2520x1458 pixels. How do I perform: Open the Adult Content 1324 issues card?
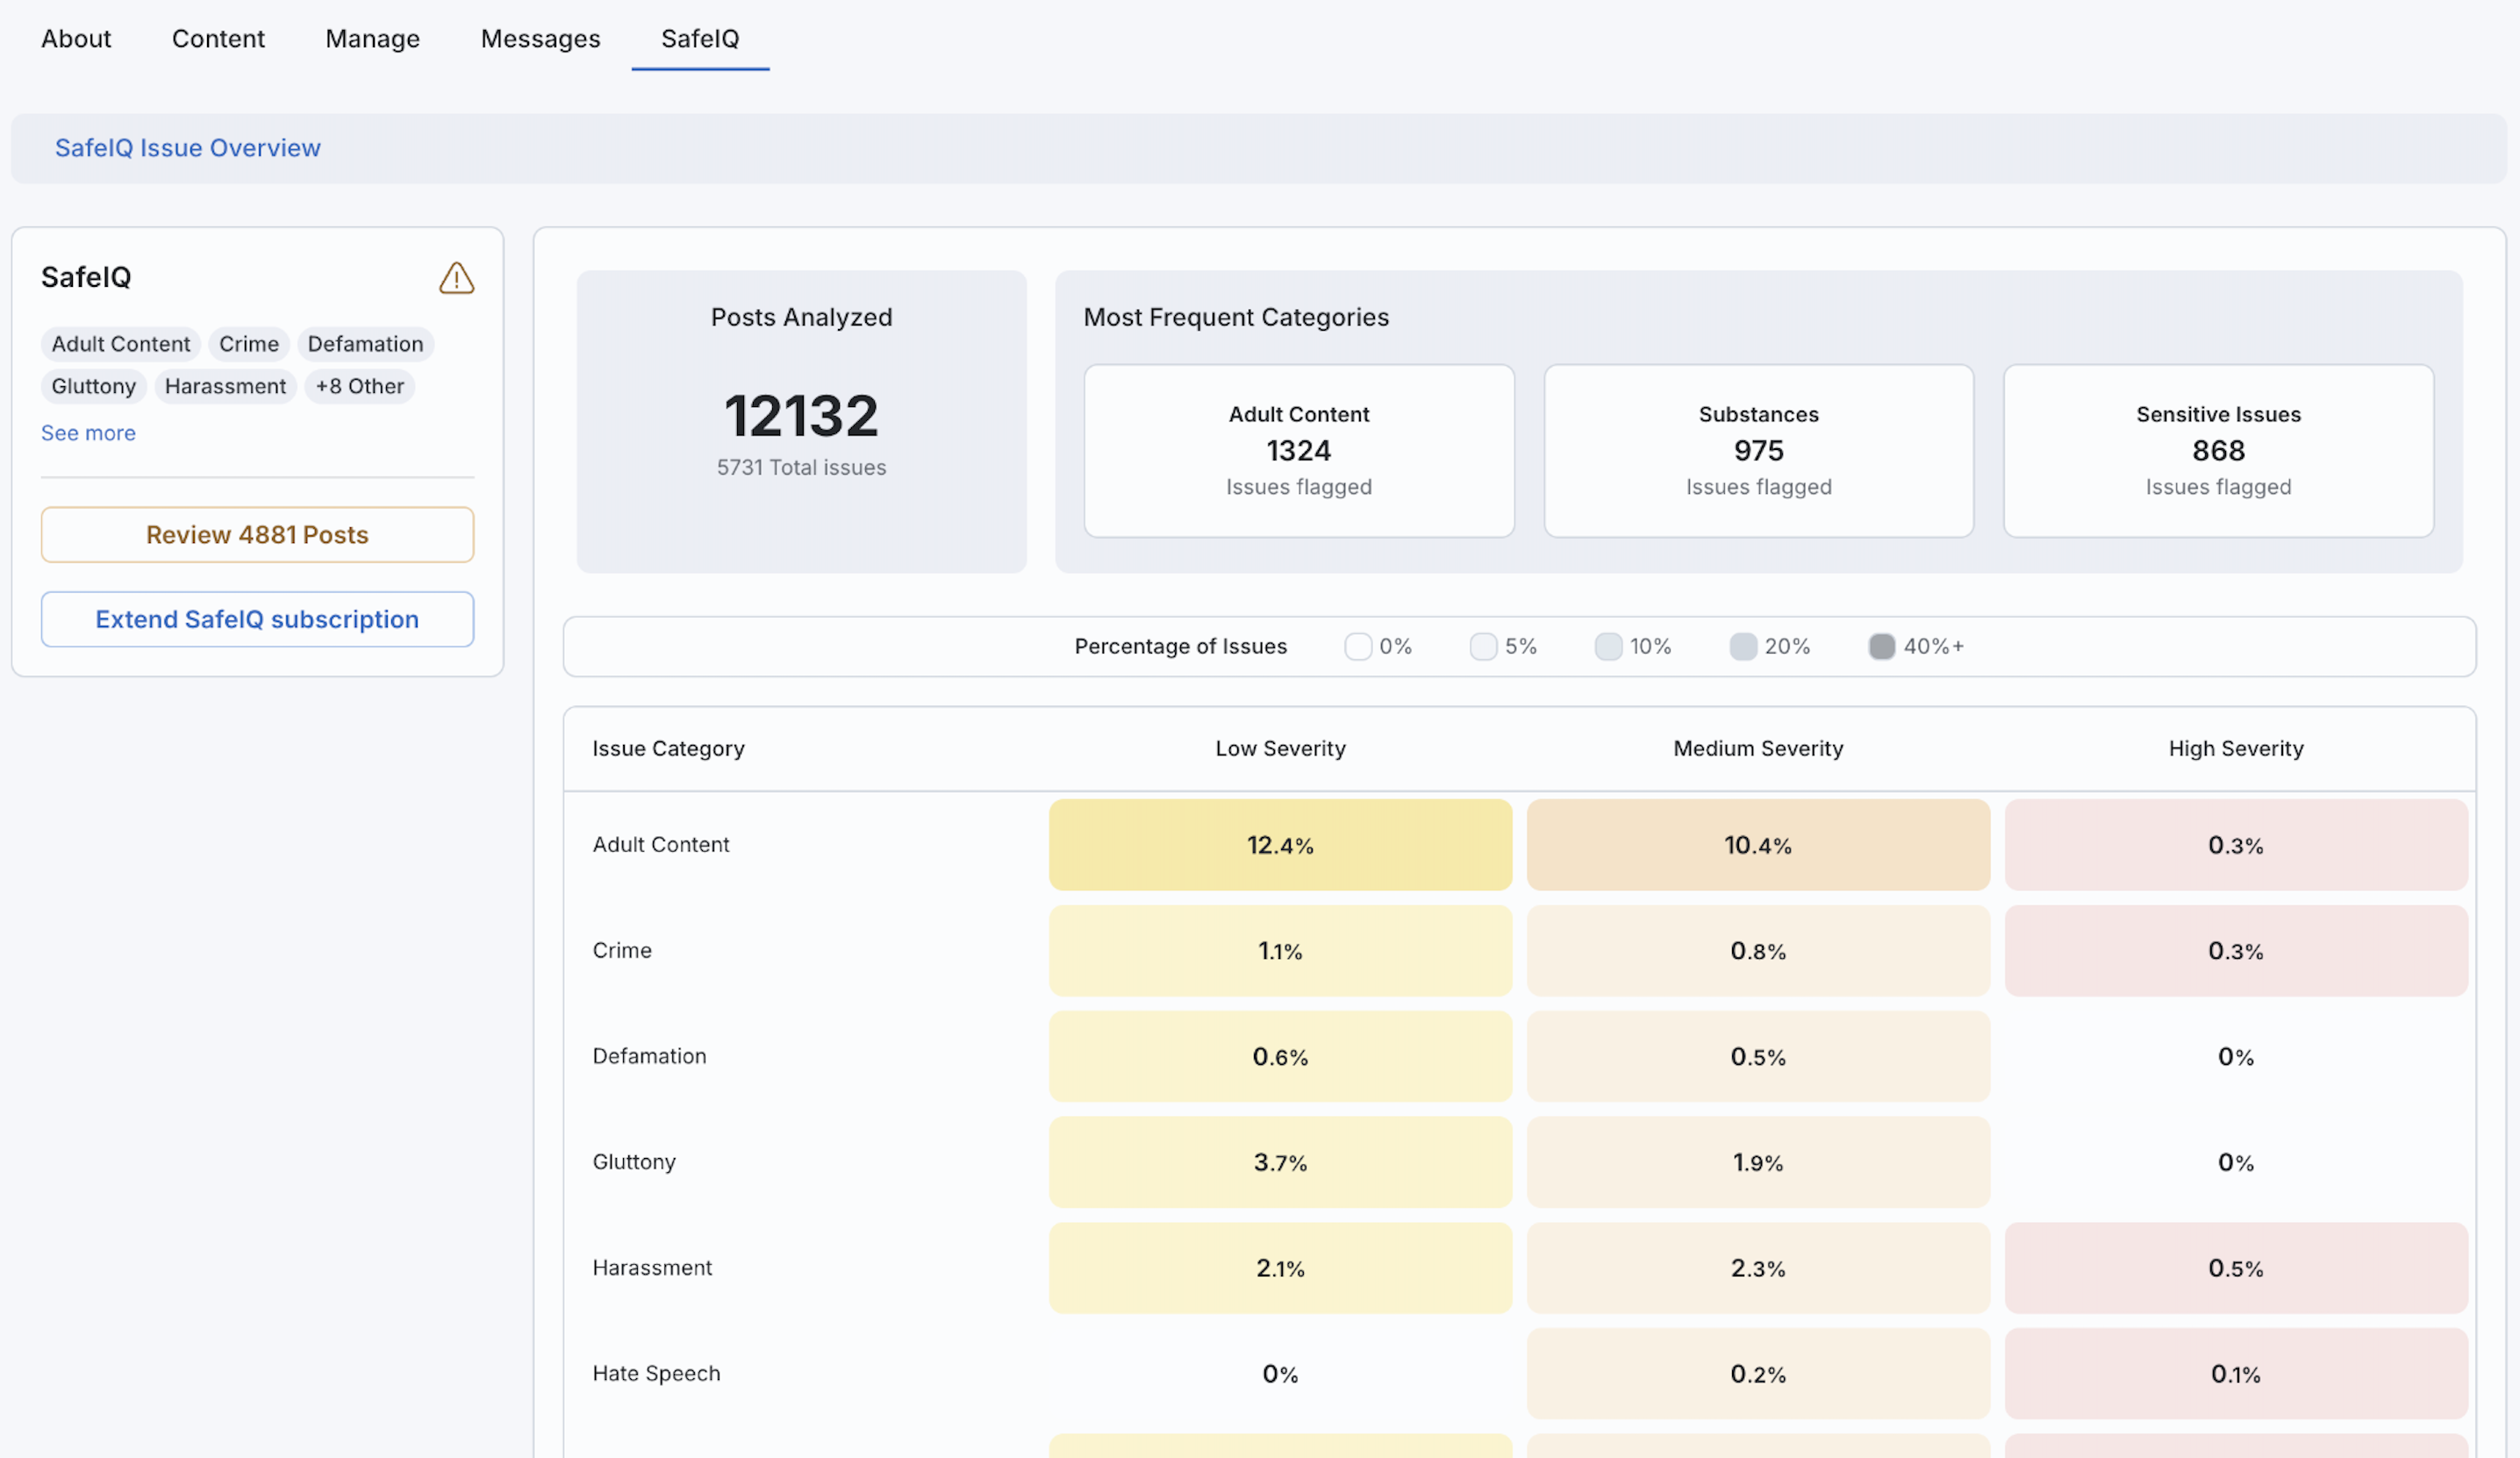pyautogui.click(x=1299, y=451)
